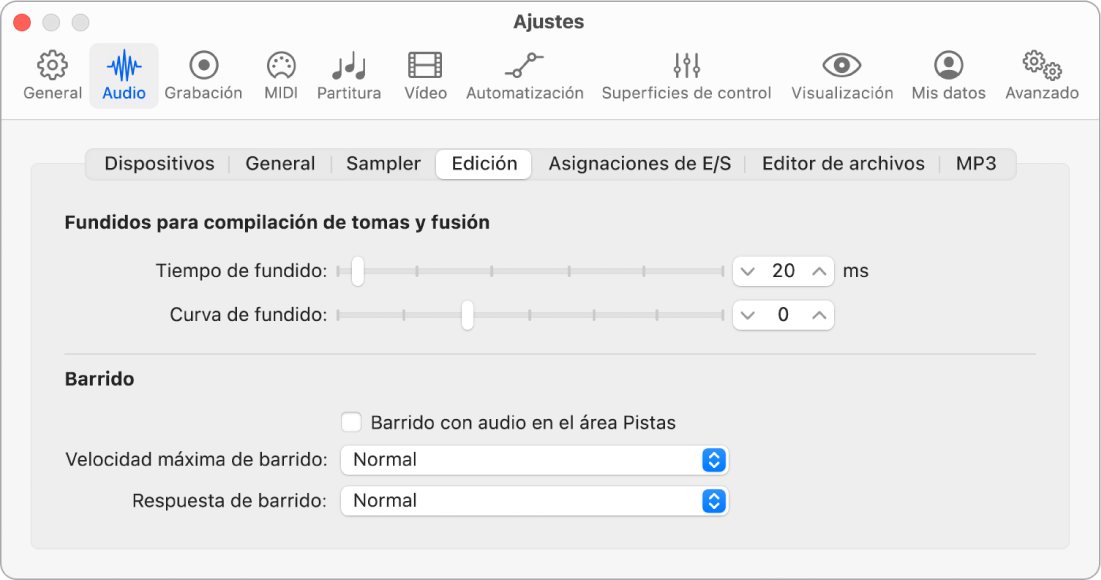
Task: Click the Tiempo de fundido slider handle
Action: point(357,271)
